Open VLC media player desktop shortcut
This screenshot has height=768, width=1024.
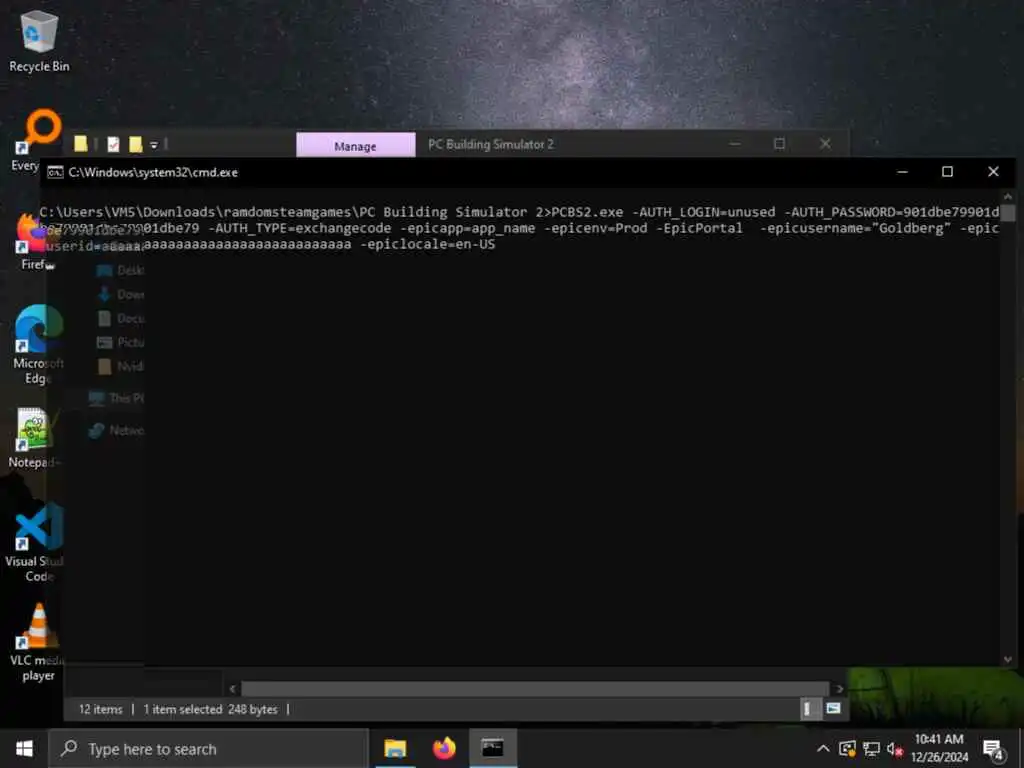click(x=38, y=643)
